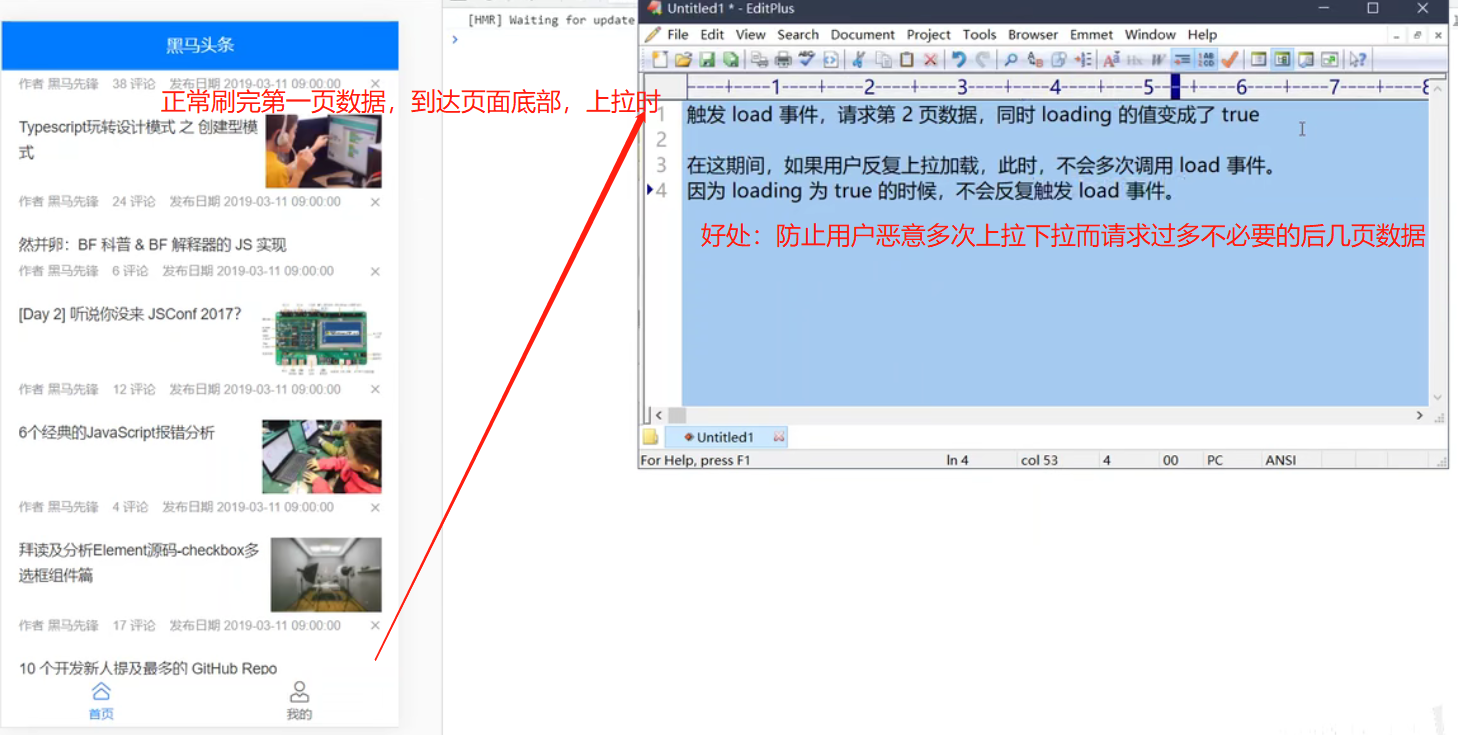Select the Untitled1 document tab
Screen dimensions: 1458x735
[724, 437]
